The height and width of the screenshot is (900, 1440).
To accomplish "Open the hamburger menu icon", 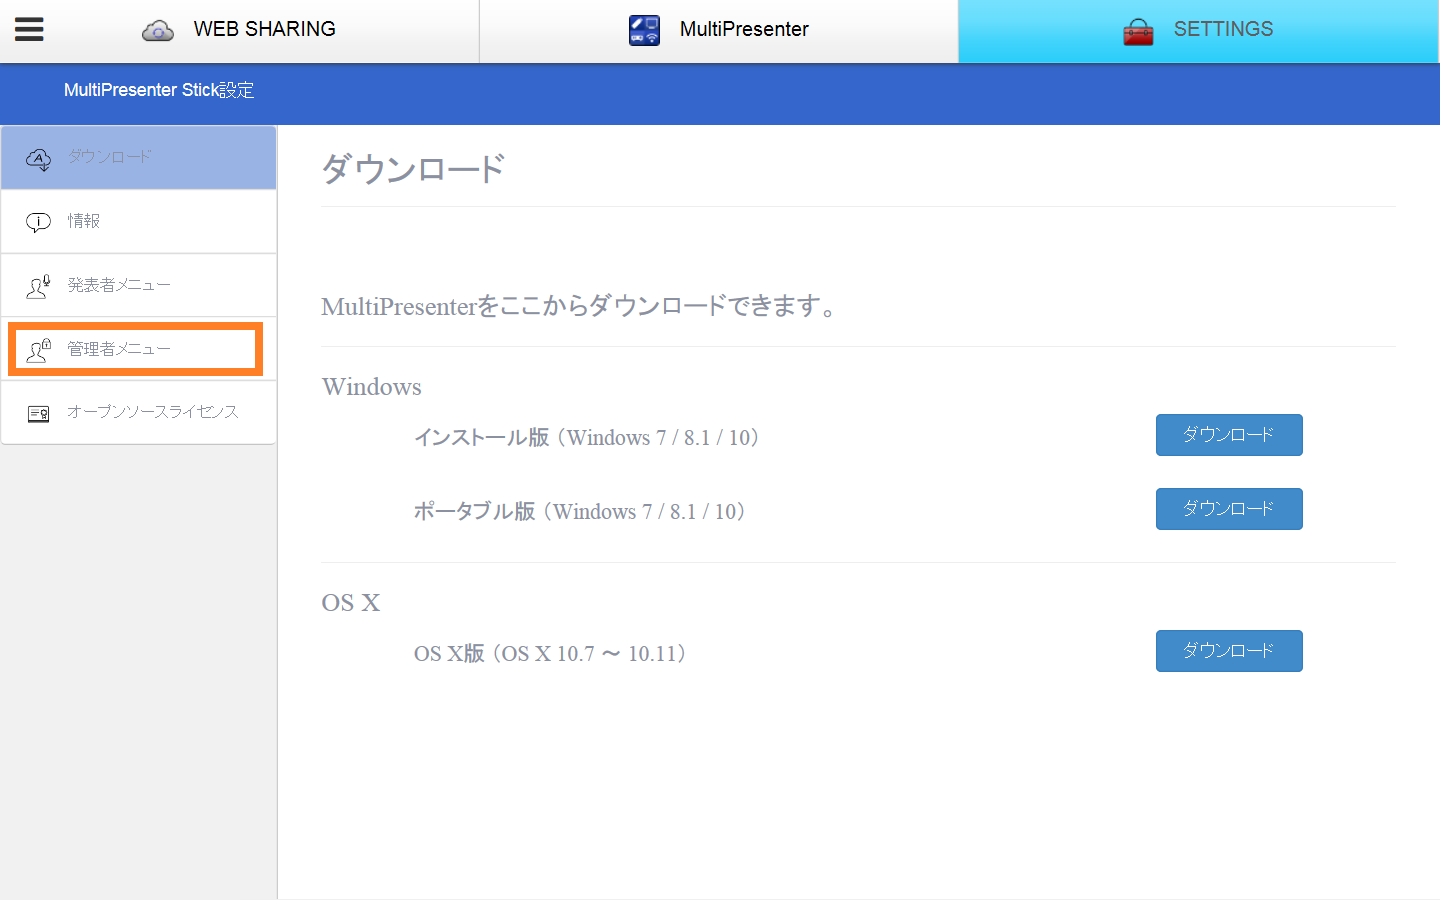I will point(29,29).
